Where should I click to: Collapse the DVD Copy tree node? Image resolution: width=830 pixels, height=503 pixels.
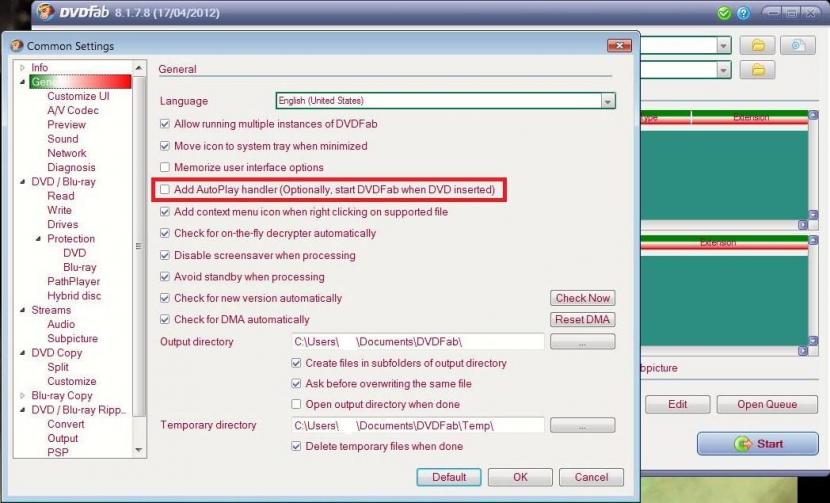[x=22, y=353]
